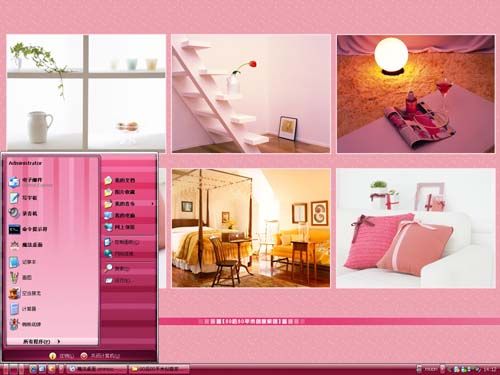
Task: Click the Internet Explorer quick launch icon
Action: coord(33,369)
